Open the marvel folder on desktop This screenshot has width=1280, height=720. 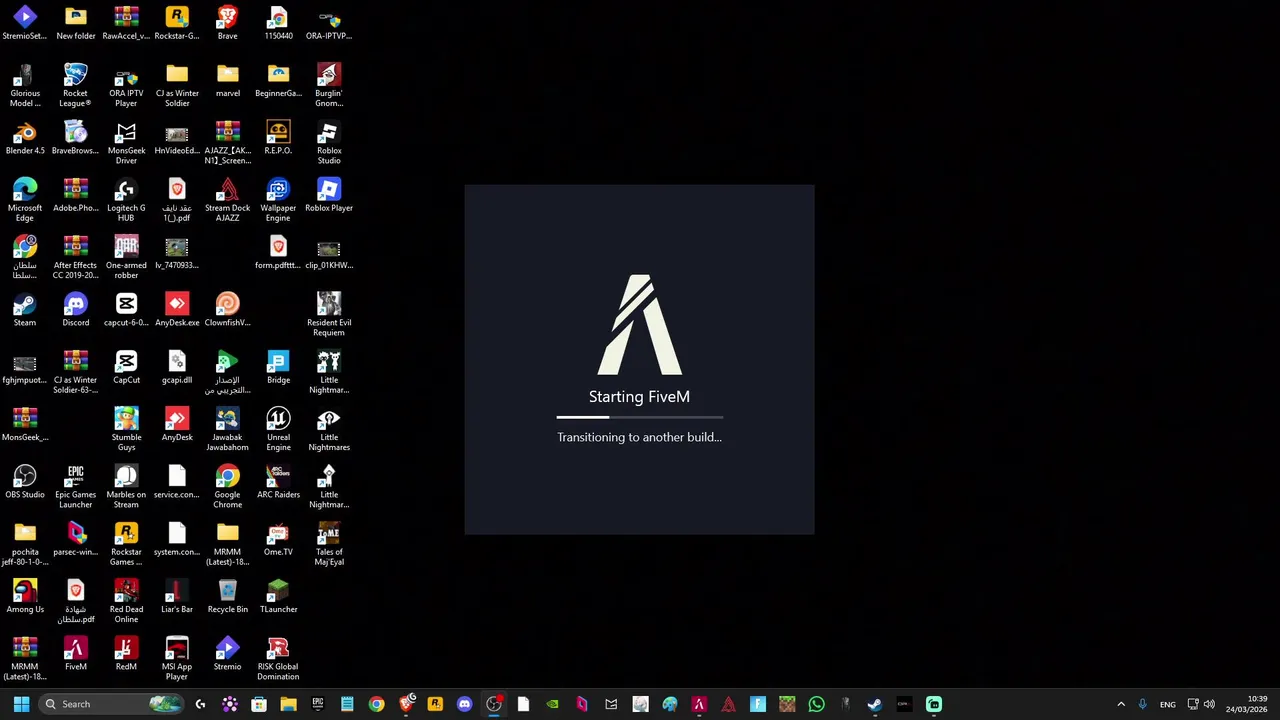click(x=227, y=80)
